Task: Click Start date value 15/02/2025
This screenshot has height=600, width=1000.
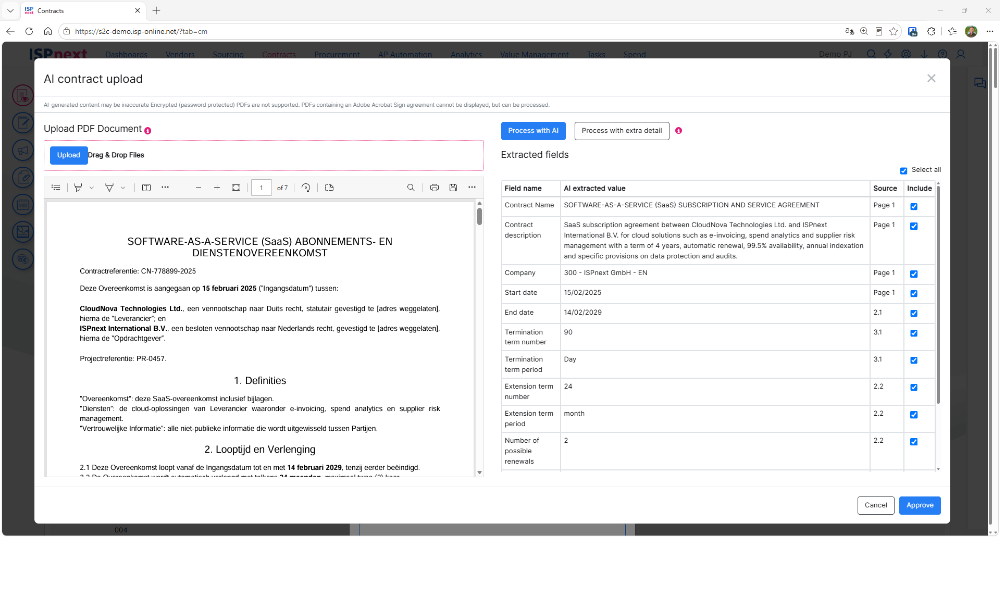Action: (x=582, y=293)
